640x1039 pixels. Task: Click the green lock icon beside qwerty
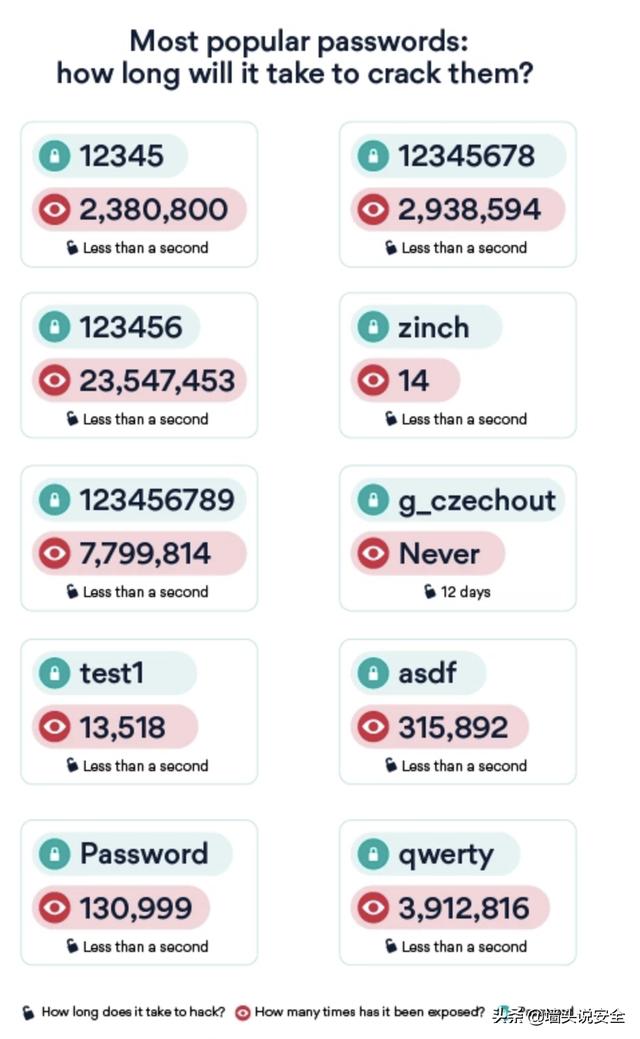pos(373,855)
